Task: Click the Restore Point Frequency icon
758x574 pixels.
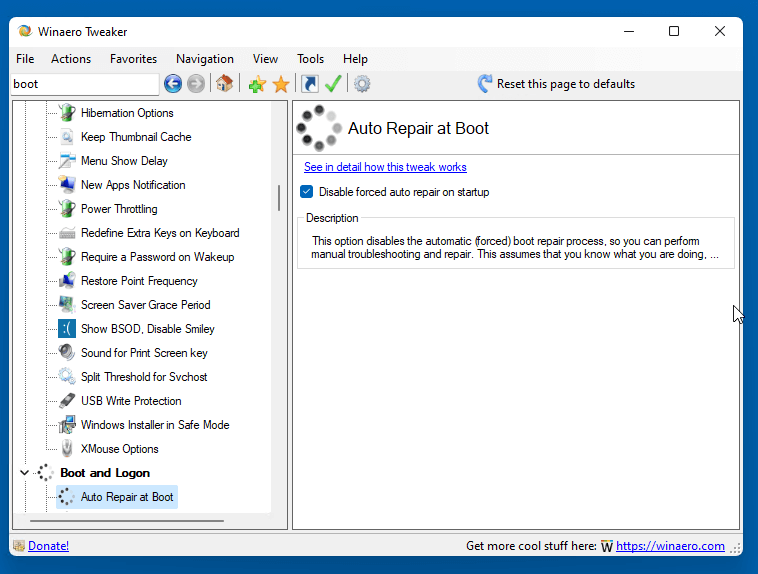Action: click(x=67, y=281)
